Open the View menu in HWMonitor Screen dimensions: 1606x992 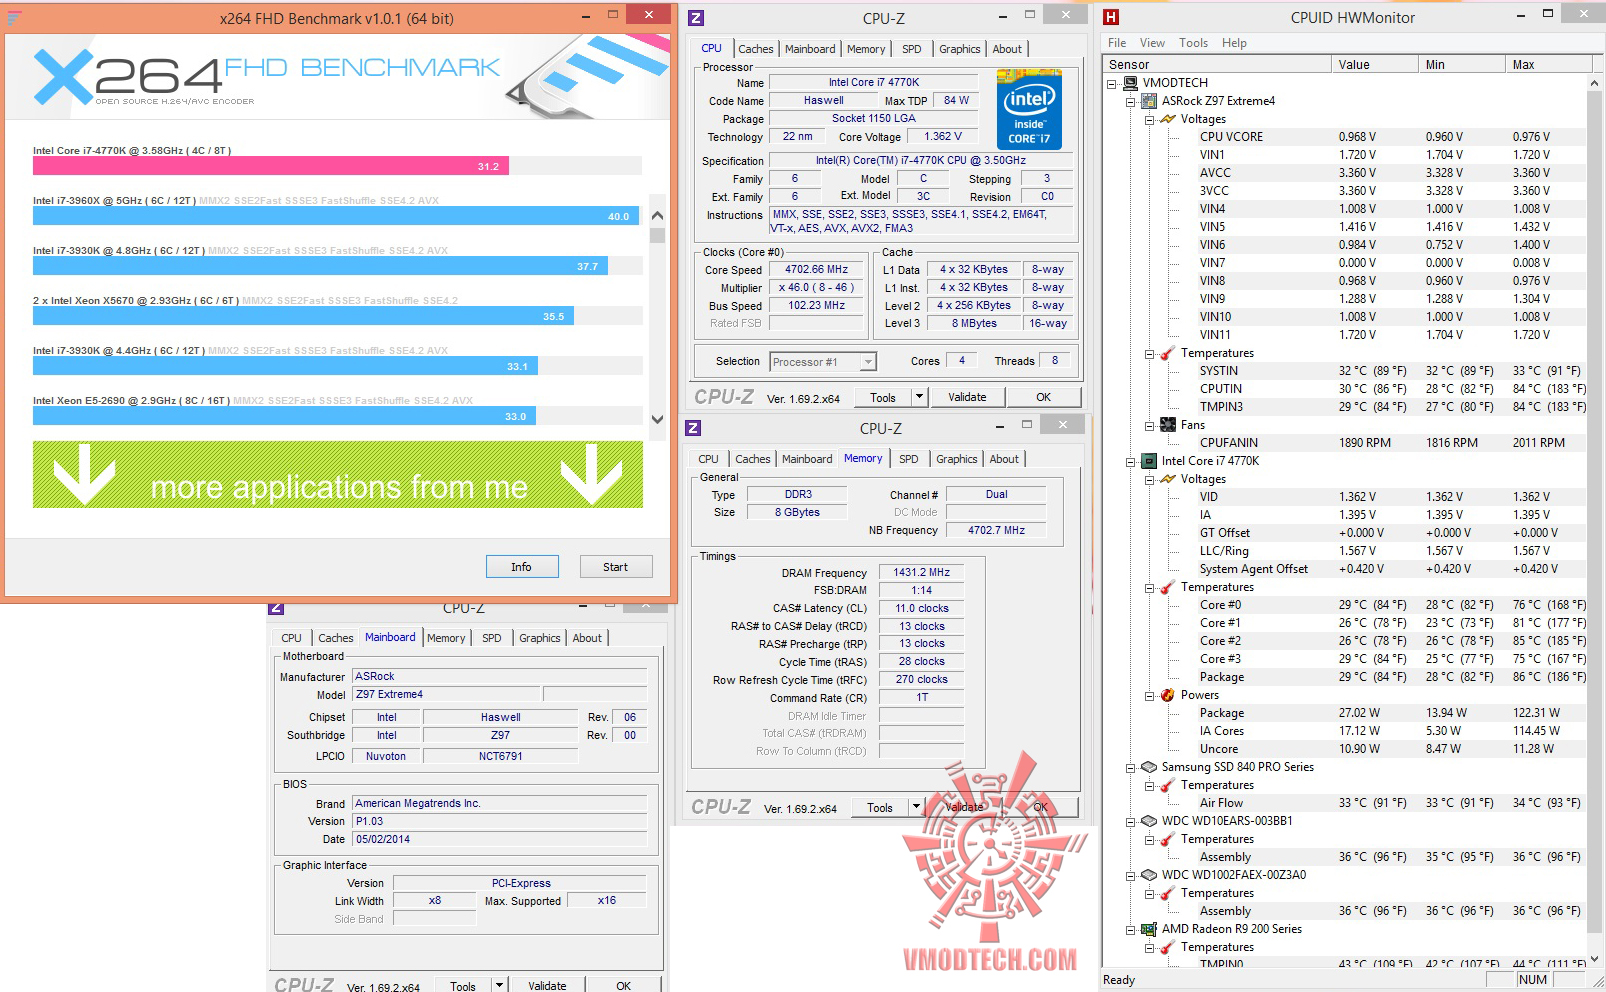pyautogui.click(x=1152, y=43)
